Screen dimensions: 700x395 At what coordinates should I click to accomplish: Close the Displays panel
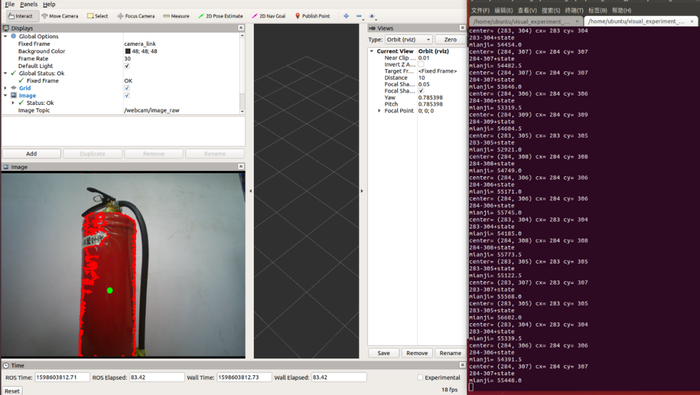[x=241, y=28]
